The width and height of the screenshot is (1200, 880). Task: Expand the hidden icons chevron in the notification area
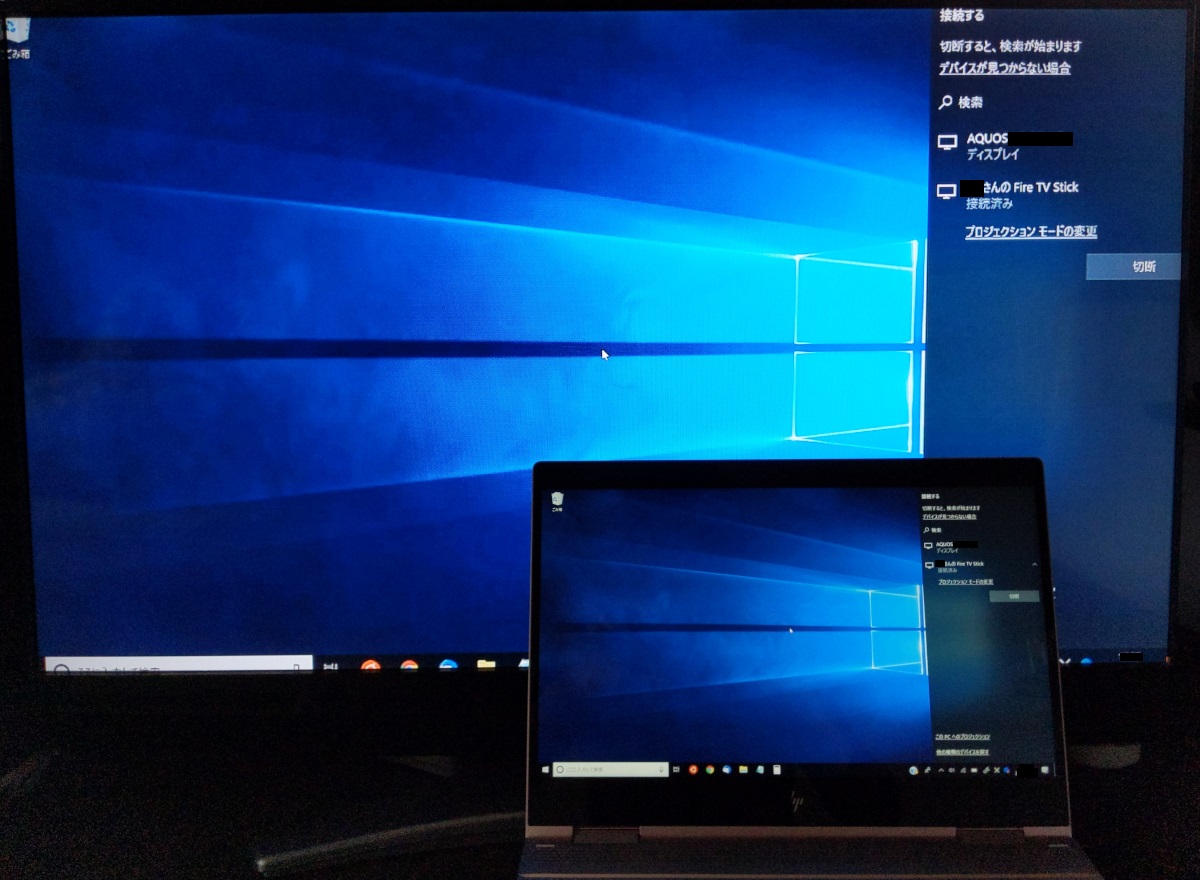[x=941, y=770]
